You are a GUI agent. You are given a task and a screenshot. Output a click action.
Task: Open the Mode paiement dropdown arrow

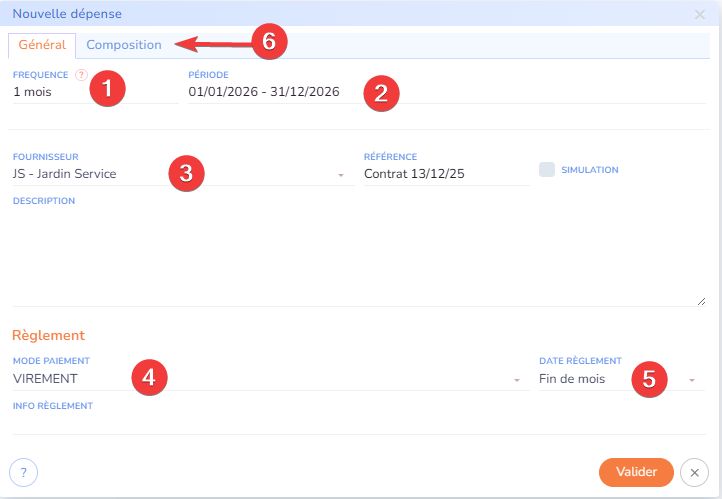click(516, 380)
